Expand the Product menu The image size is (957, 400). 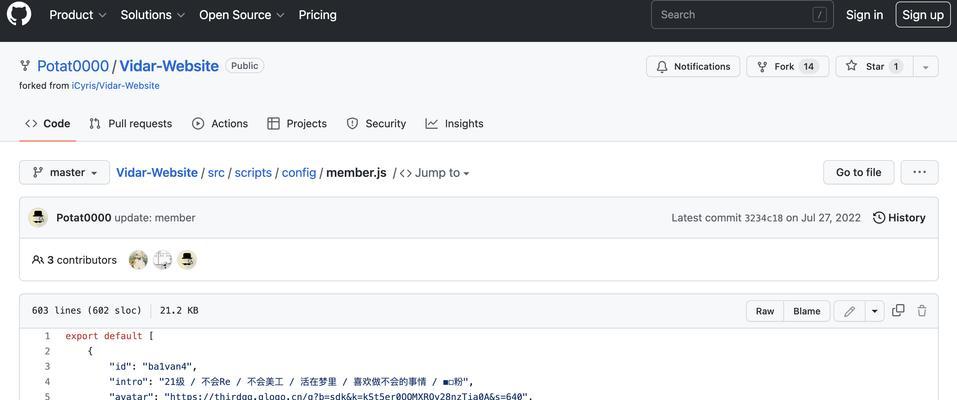pos(78,15)
